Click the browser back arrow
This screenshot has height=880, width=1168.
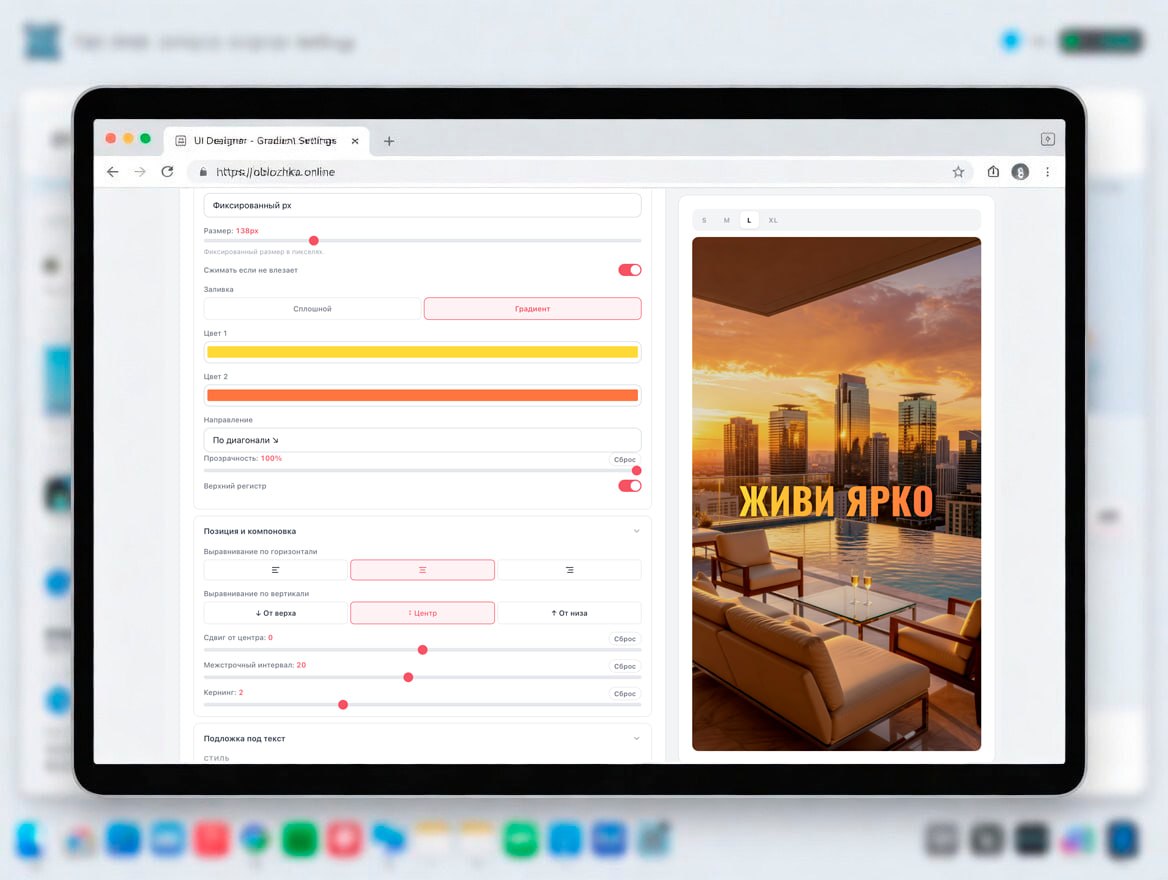[x=113, y=172]
